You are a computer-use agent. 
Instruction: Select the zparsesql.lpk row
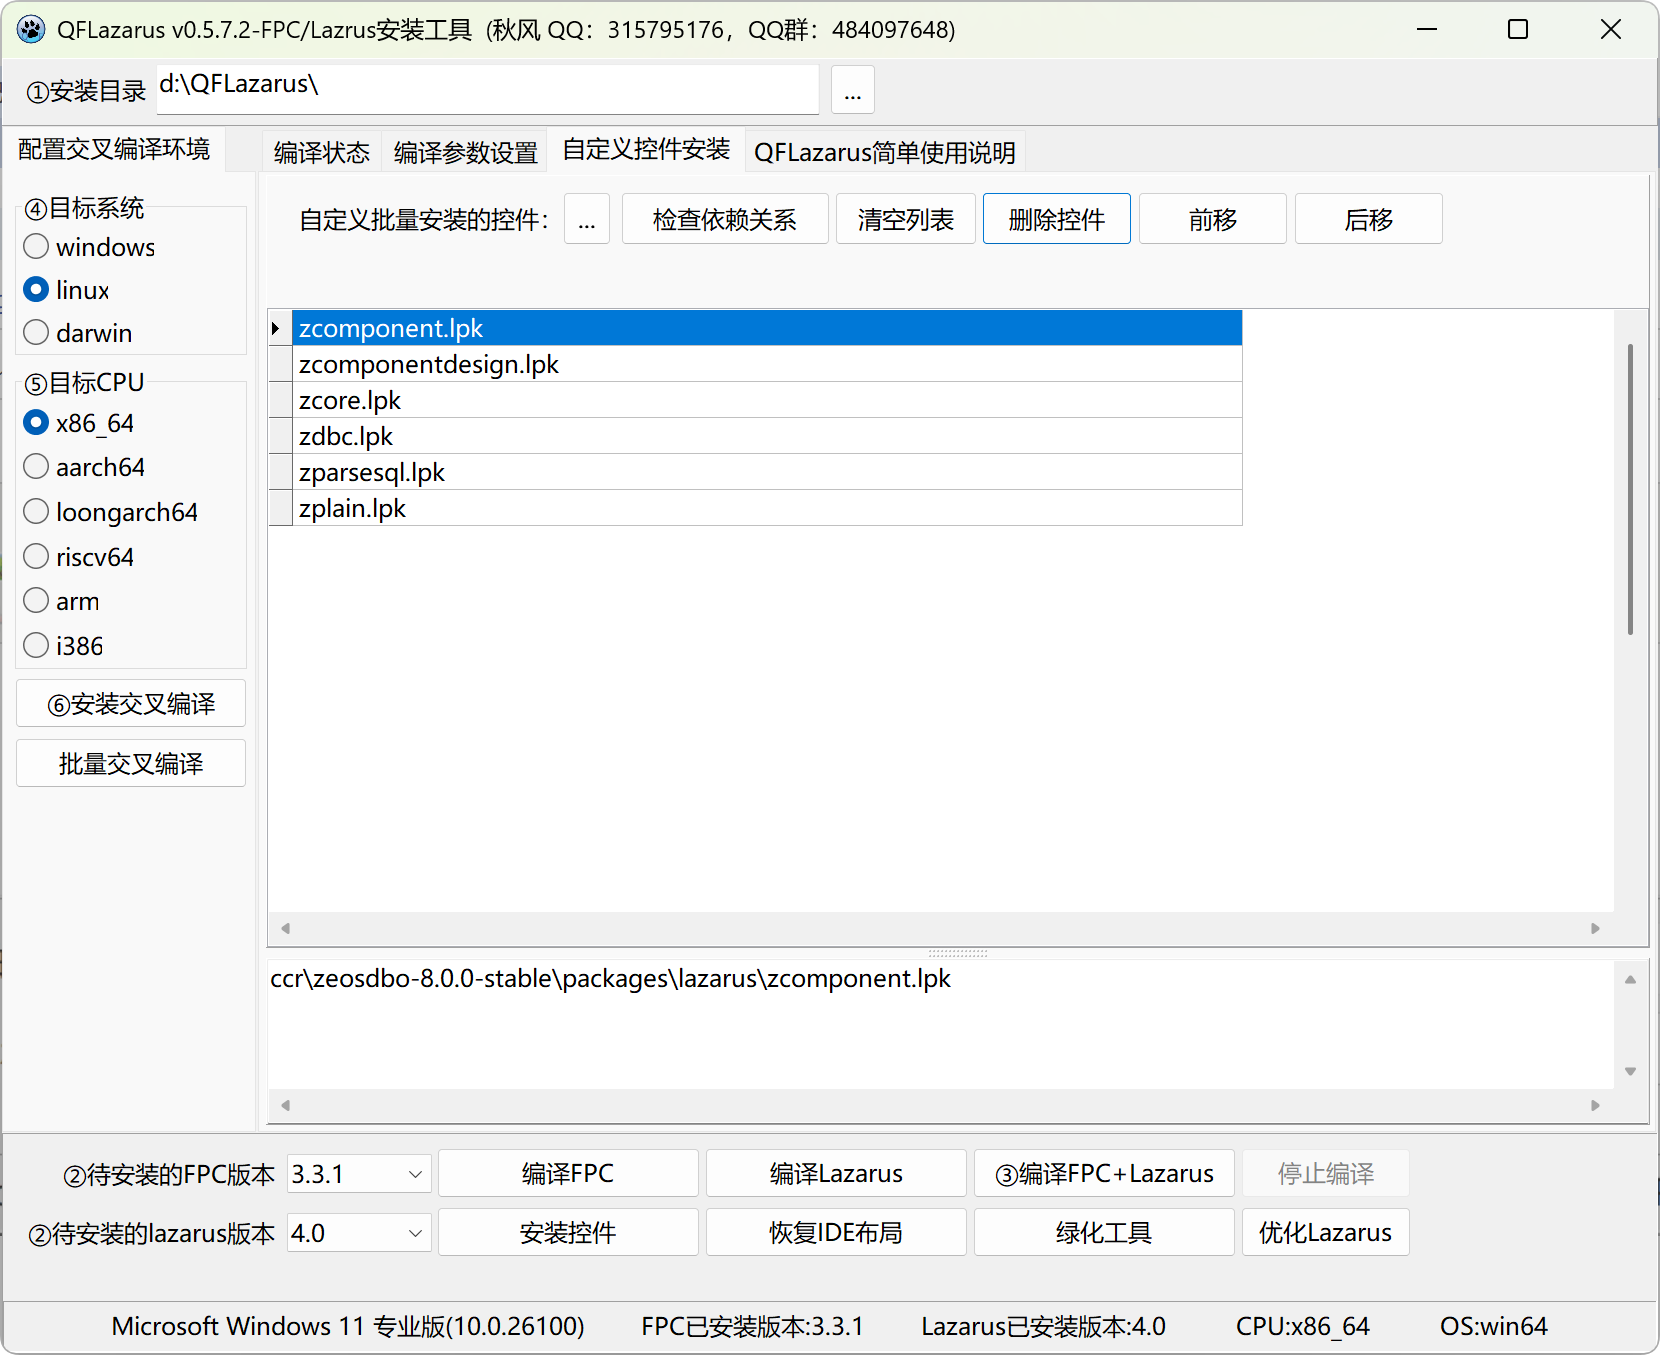767,472
